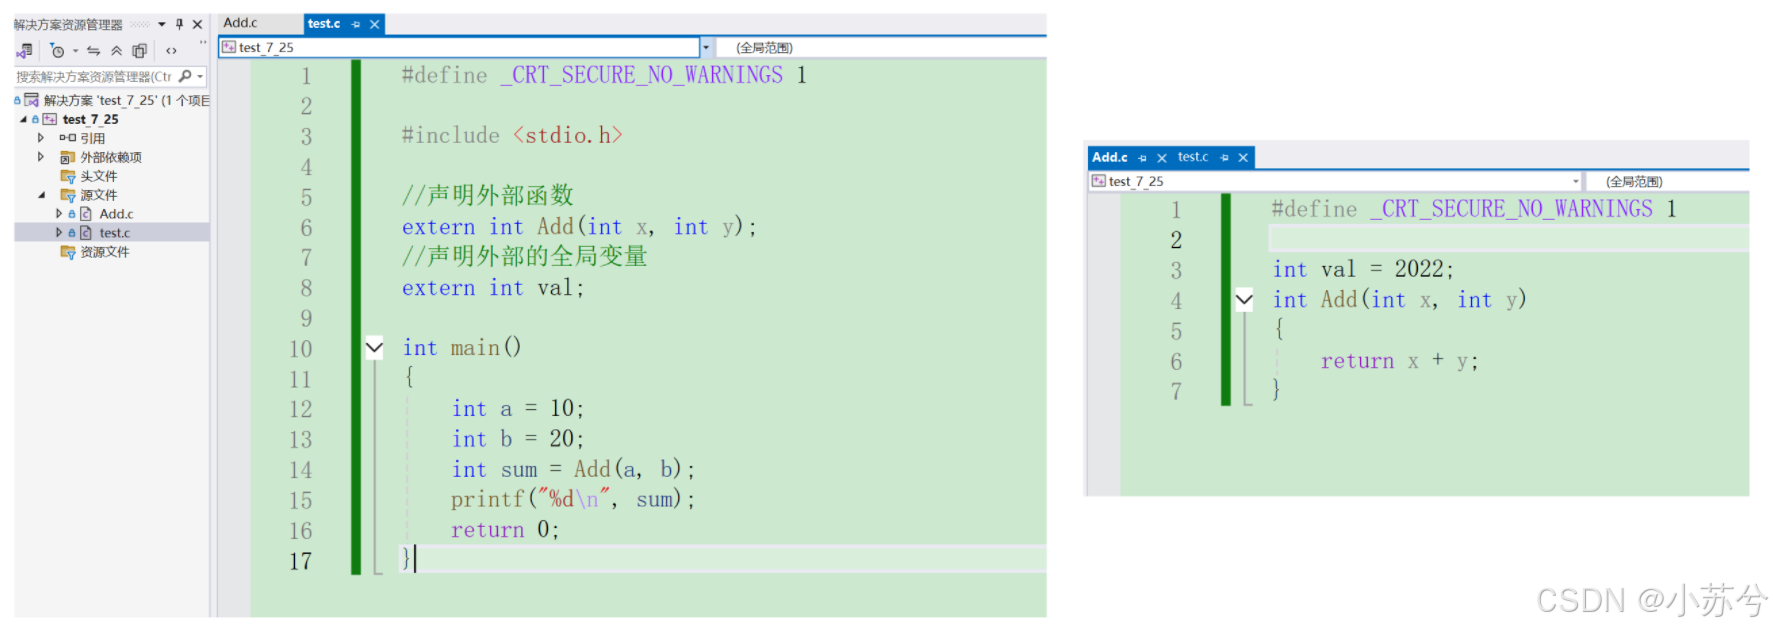Expand the 引用 references node

[x=41, y=138]
